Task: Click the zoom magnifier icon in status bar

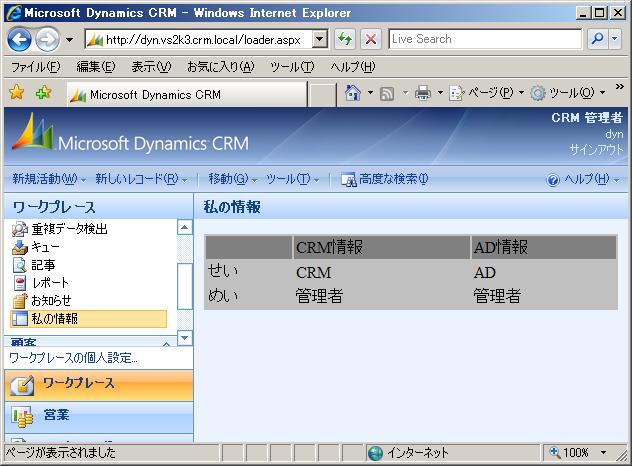Action: pos(555,452)
